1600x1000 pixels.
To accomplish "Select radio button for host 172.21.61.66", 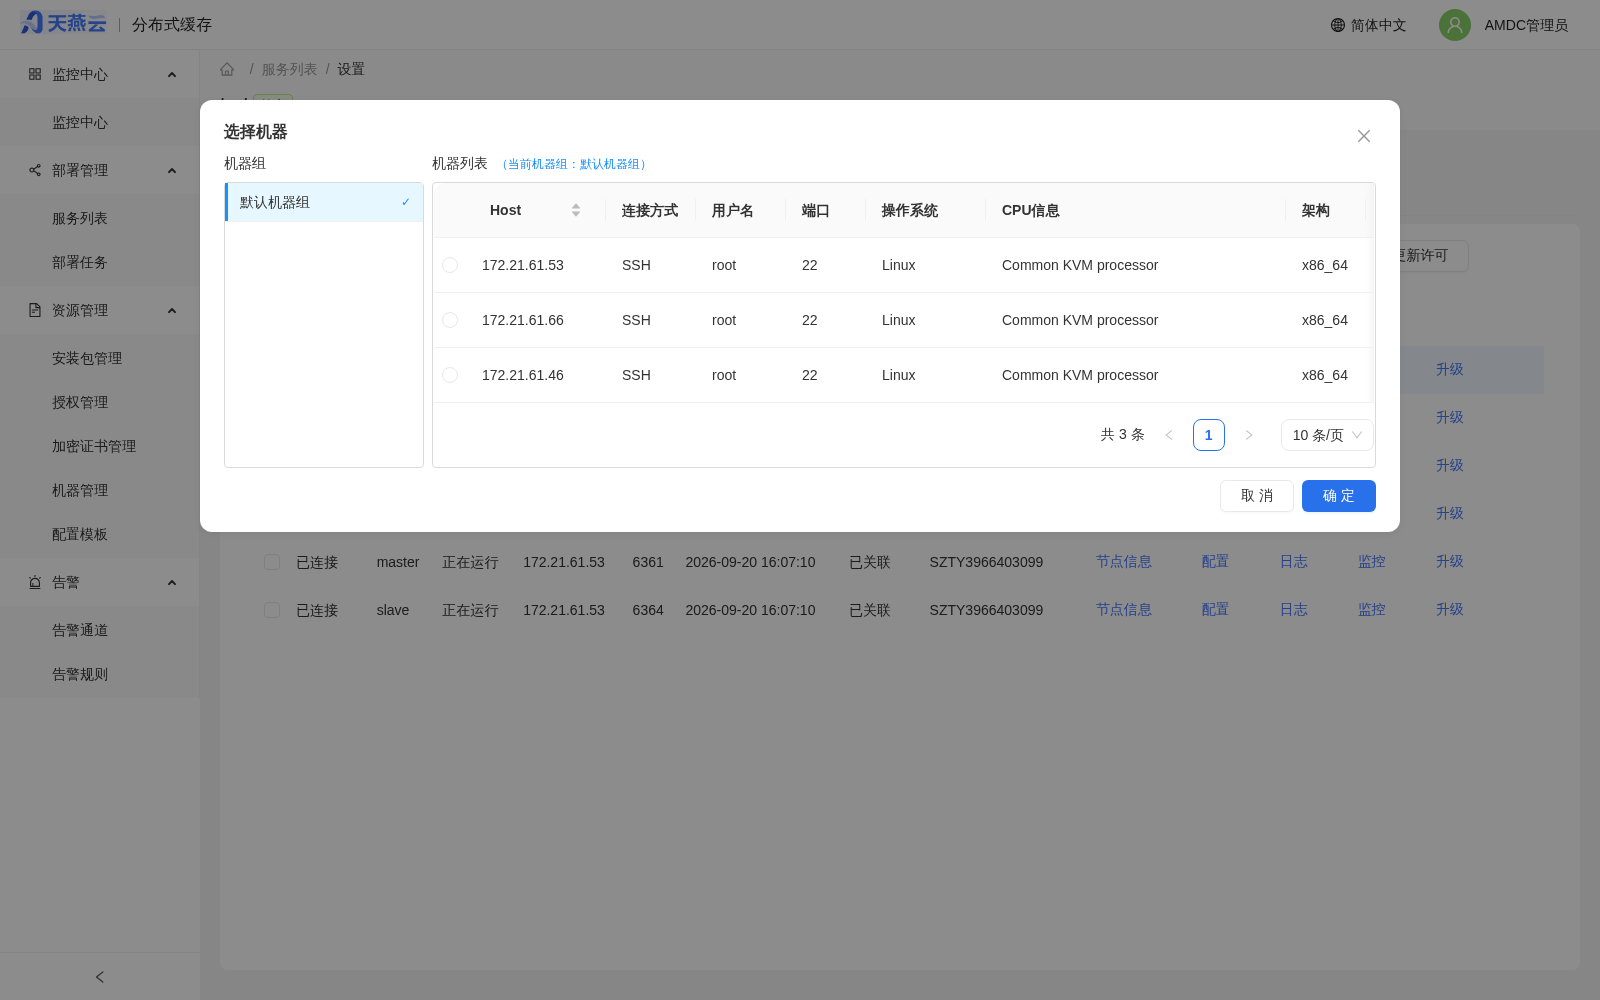I will click(x=450, y=320).
